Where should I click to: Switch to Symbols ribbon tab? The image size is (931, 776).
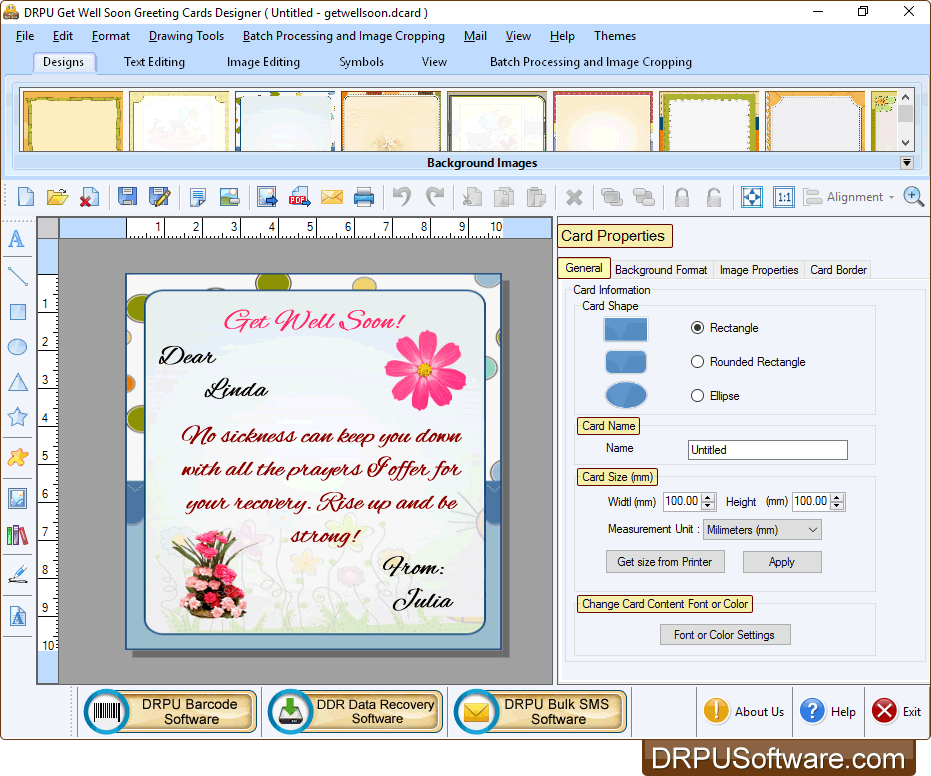361,62
